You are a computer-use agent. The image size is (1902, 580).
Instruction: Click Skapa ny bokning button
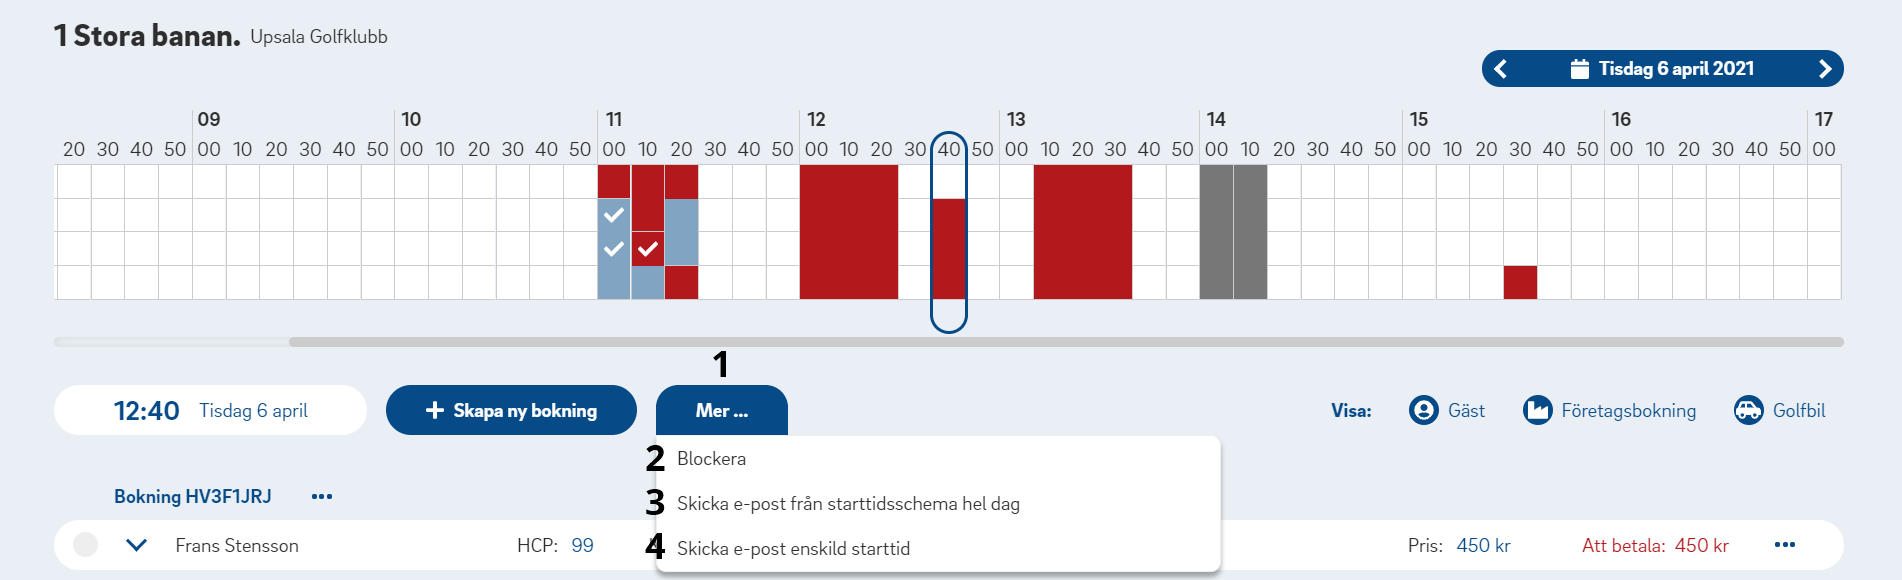(511, 410)
